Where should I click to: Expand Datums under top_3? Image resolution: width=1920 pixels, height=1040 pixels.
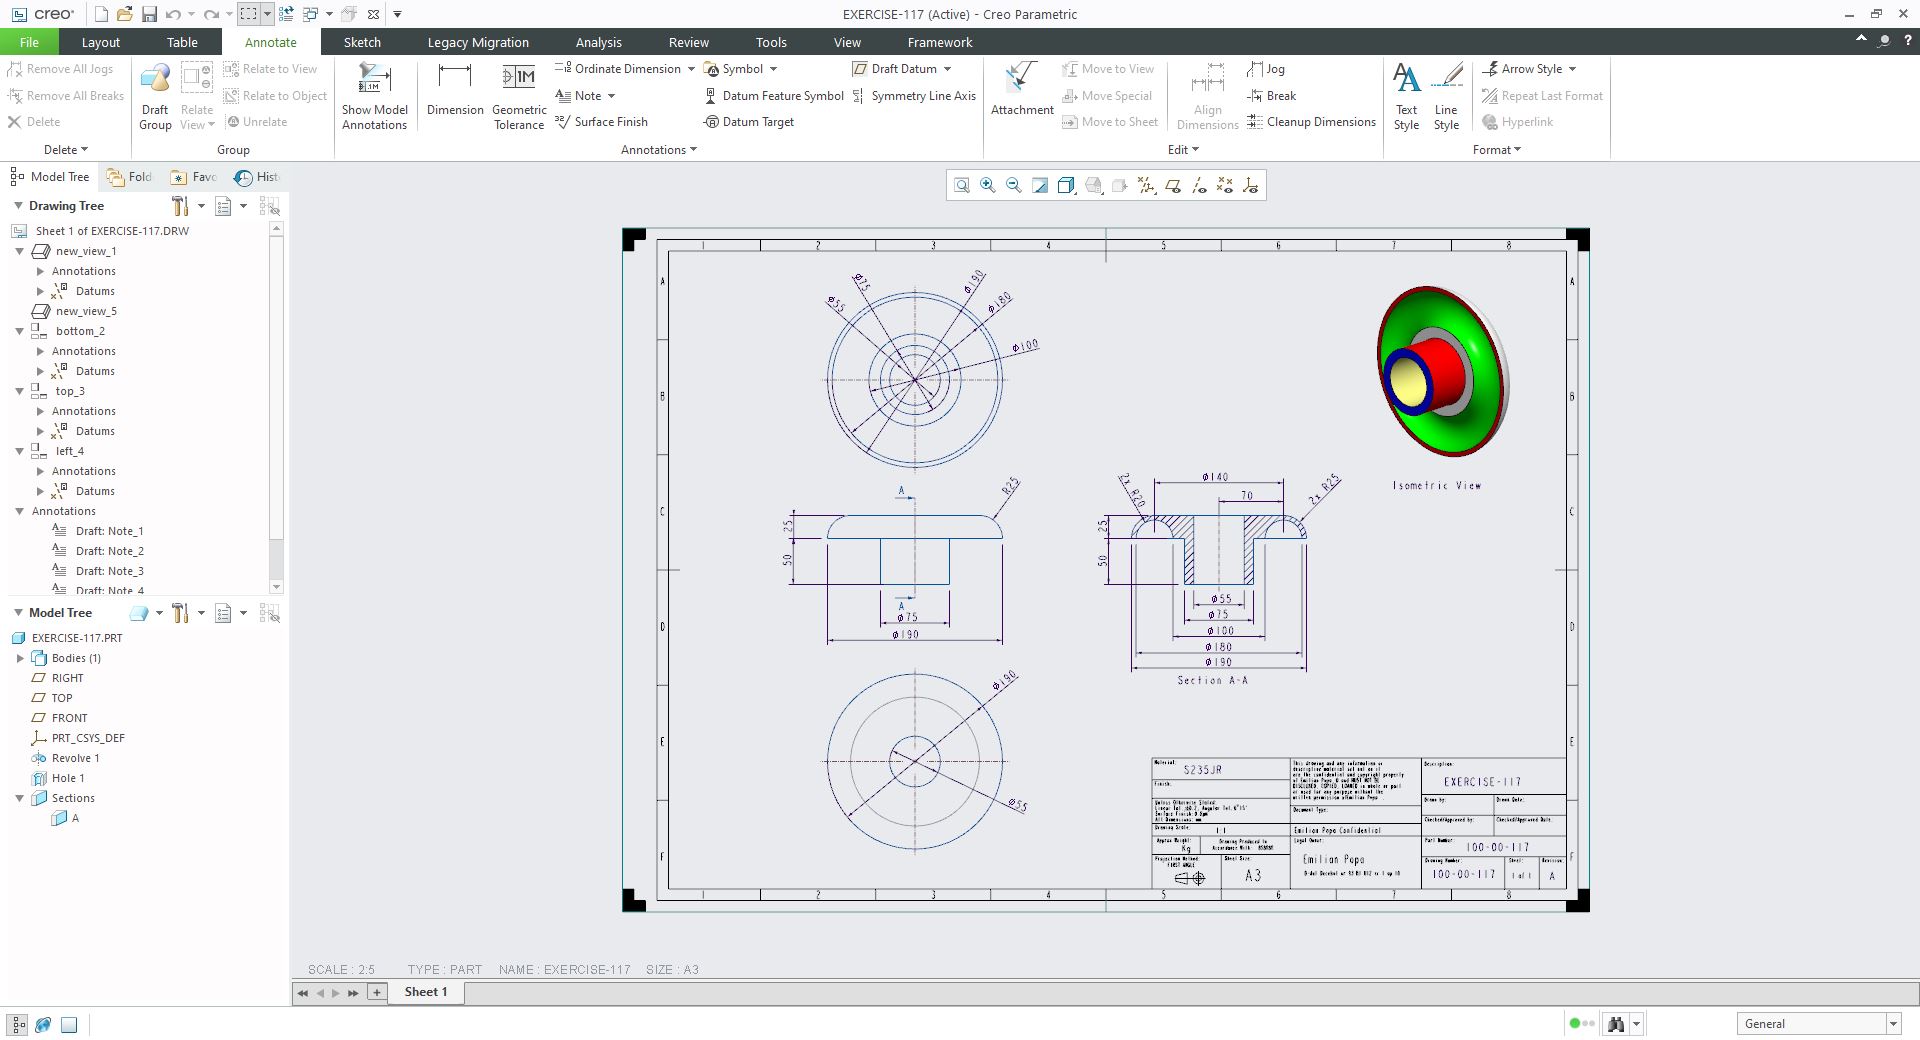coord(40,431)
